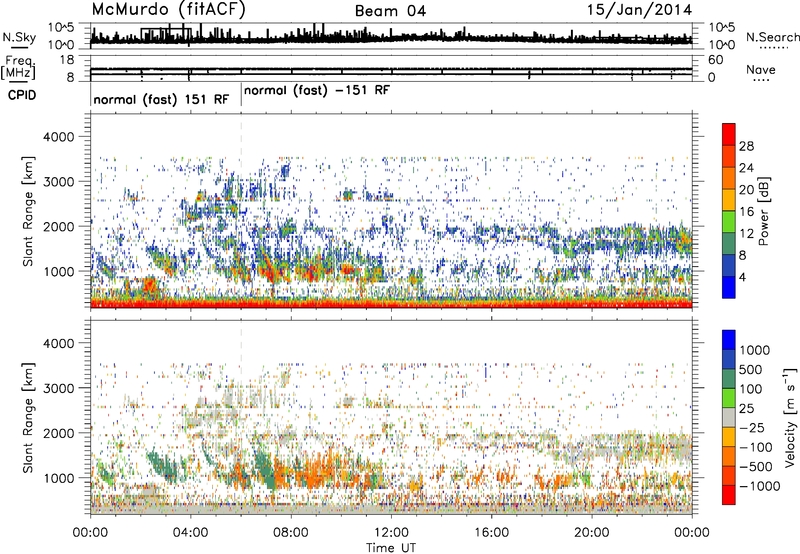
Task: Click the 'N.Sky' legend label
Action: click(x=19, y=37)
